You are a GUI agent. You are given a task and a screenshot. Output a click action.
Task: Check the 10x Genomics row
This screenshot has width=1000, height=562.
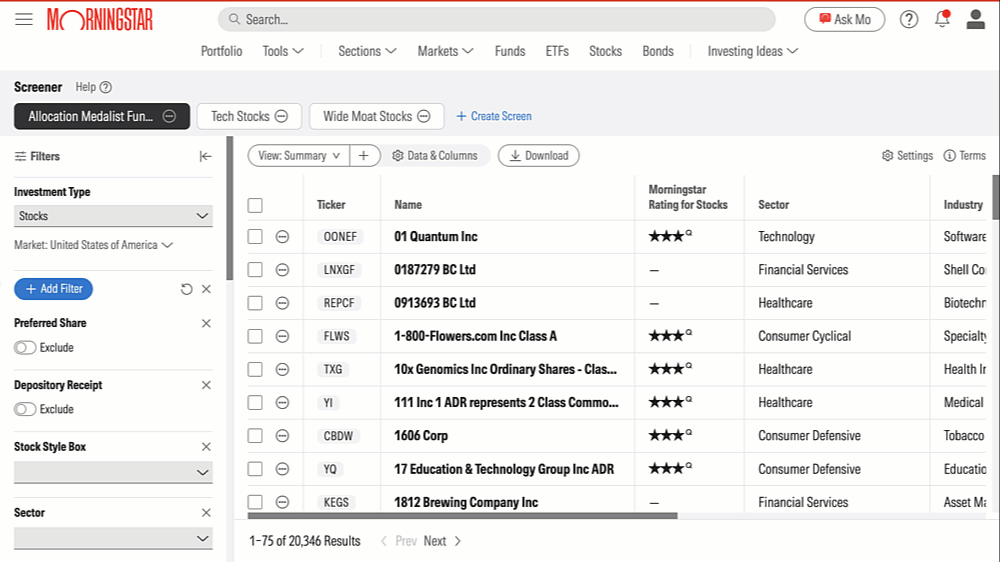click(255, 369)
